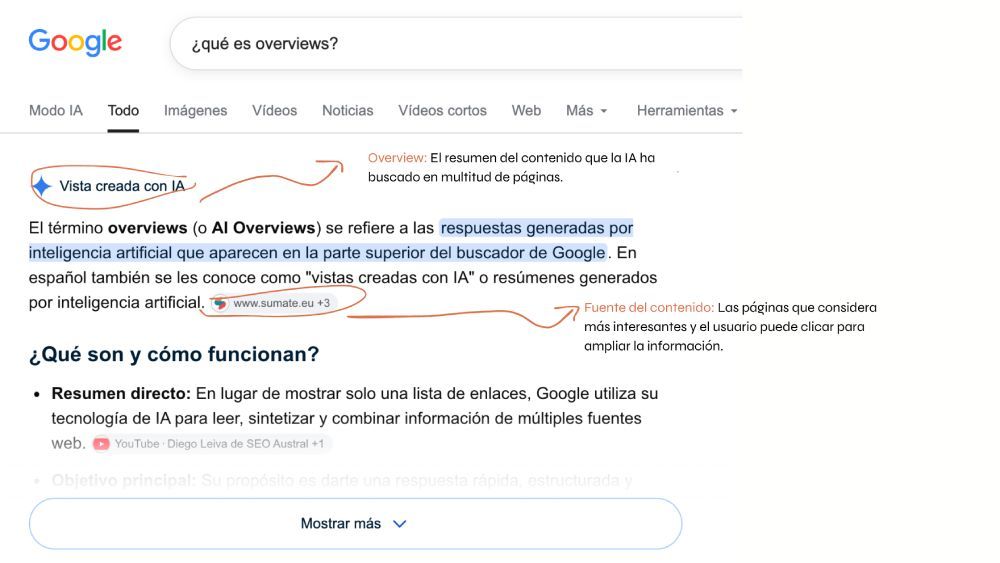Click the bold AI Overviews term
The width and height of the screenshot is (1000, 563).
click(263, 228)
